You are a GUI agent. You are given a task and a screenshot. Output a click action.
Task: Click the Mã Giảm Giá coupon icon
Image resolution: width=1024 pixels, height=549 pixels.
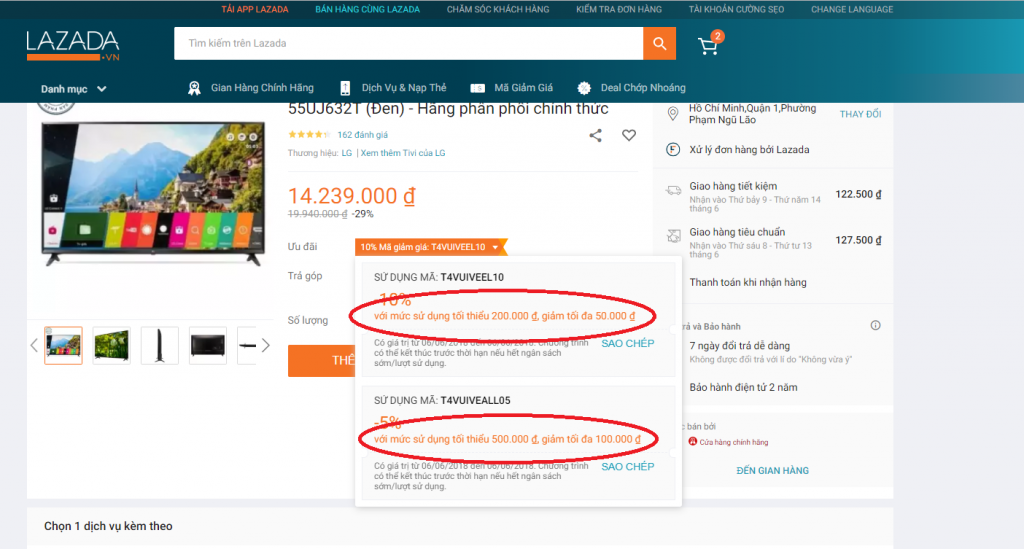click(477, 88)
